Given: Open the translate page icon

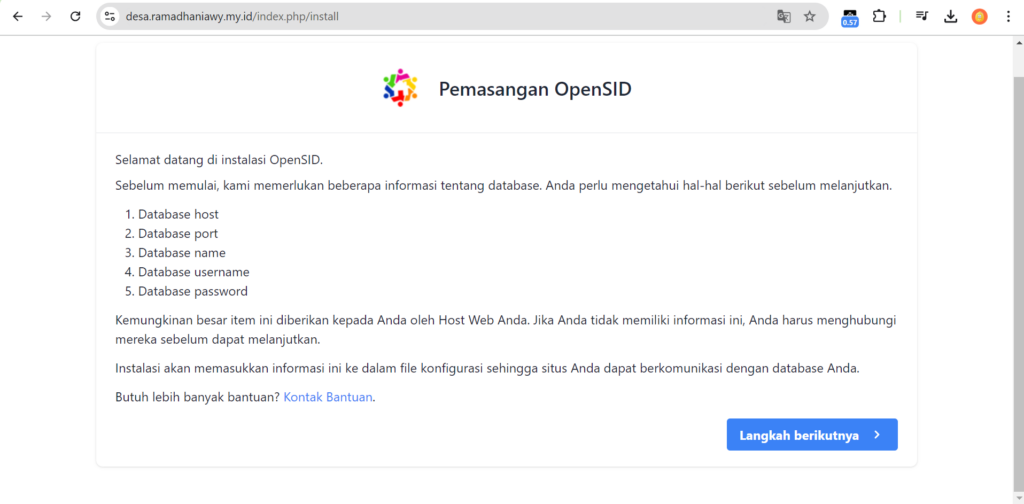Looking at the screenshot, I should [784, 16].
